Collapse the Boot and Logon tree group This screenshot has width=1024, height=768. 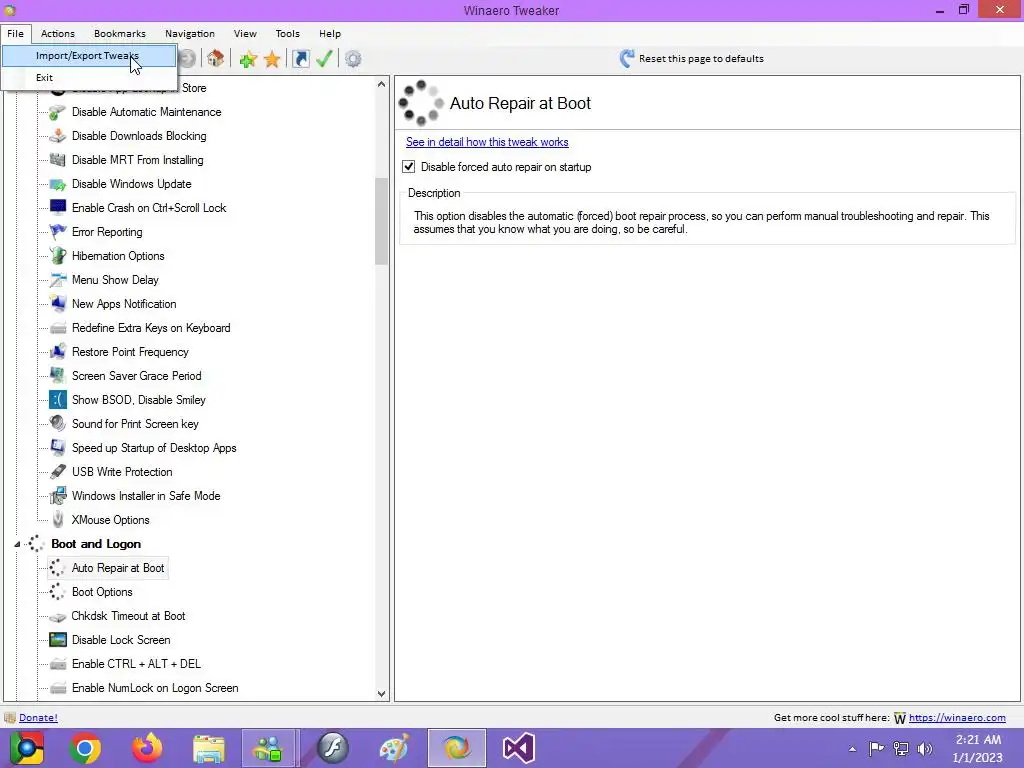click(17, 544)
